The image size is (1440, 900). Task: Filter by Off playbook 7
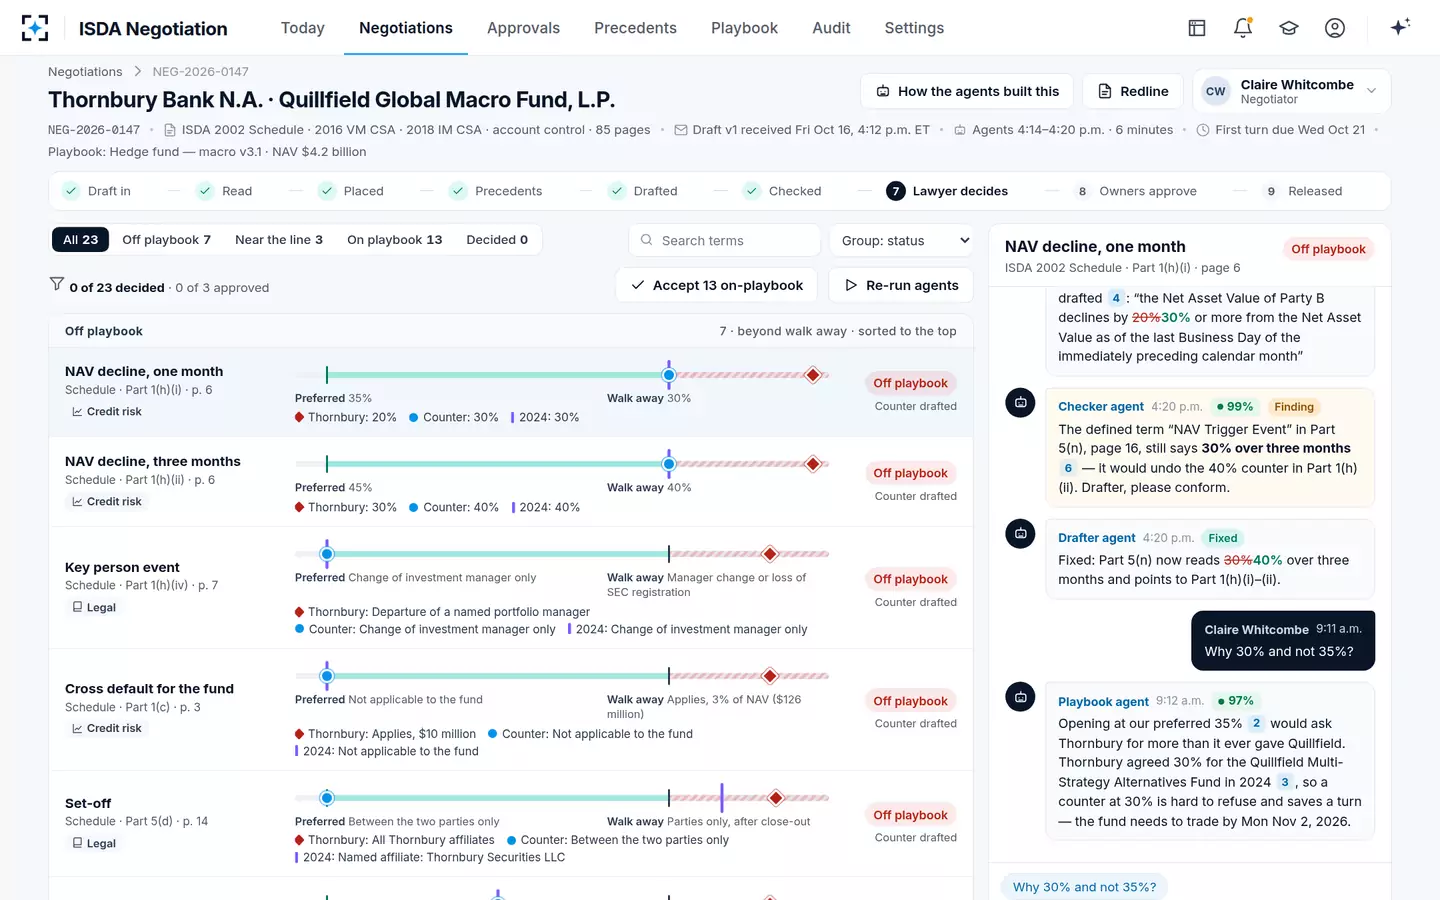[x=166, y=240]
